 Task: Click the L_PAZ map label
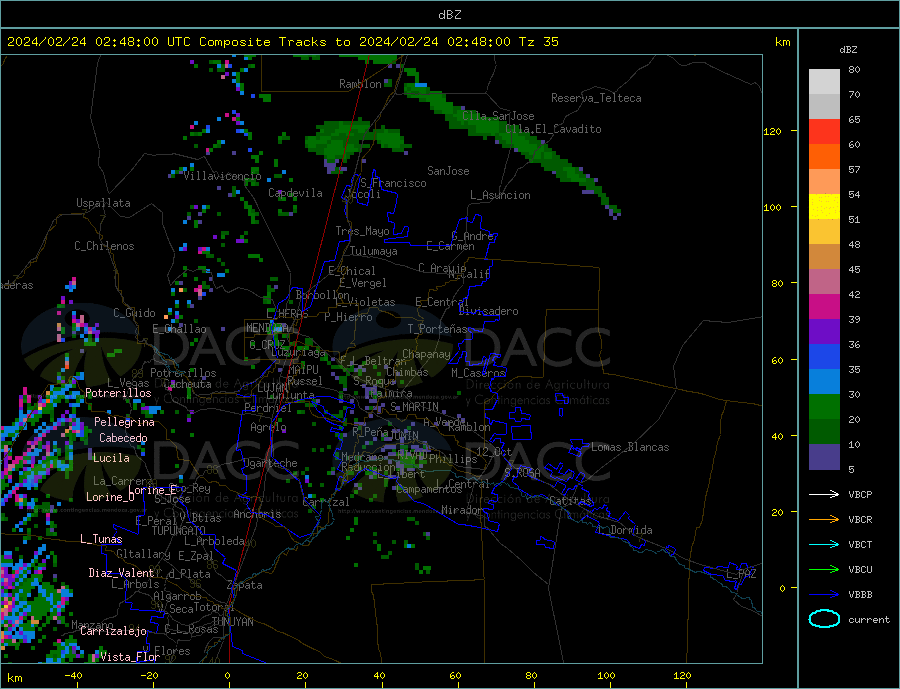coord(741,574)
